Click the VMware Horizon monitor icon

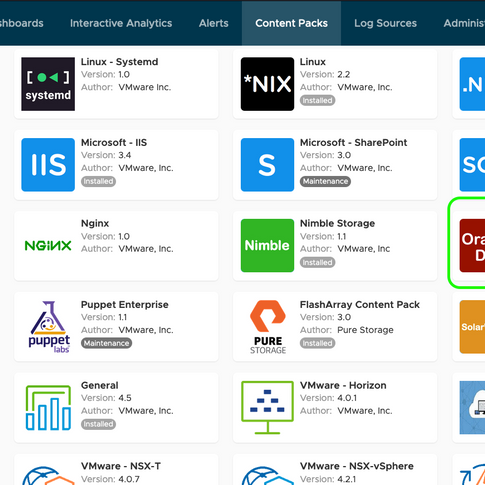267,408
